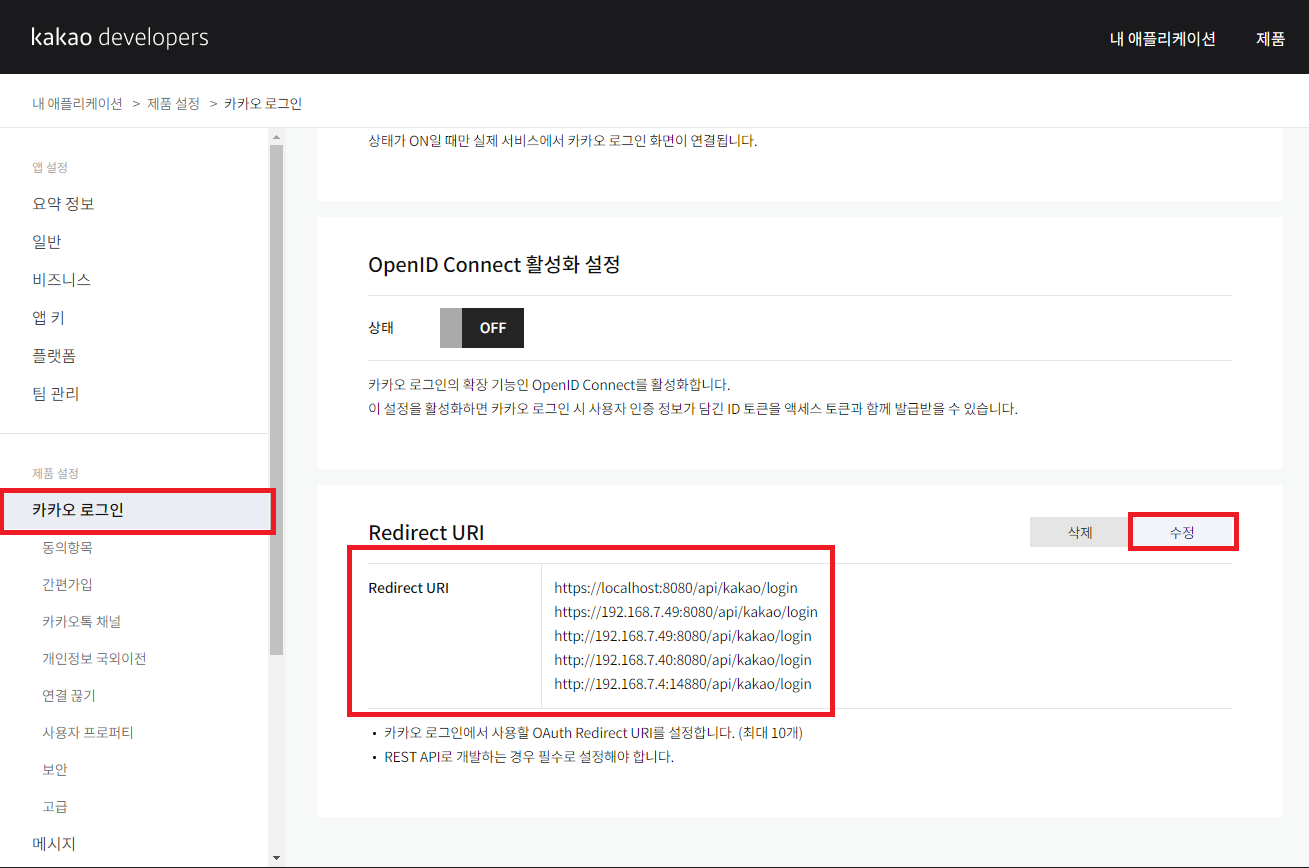
Task: Open 요약 정보 in sidebar
Action: coord(63,204)
